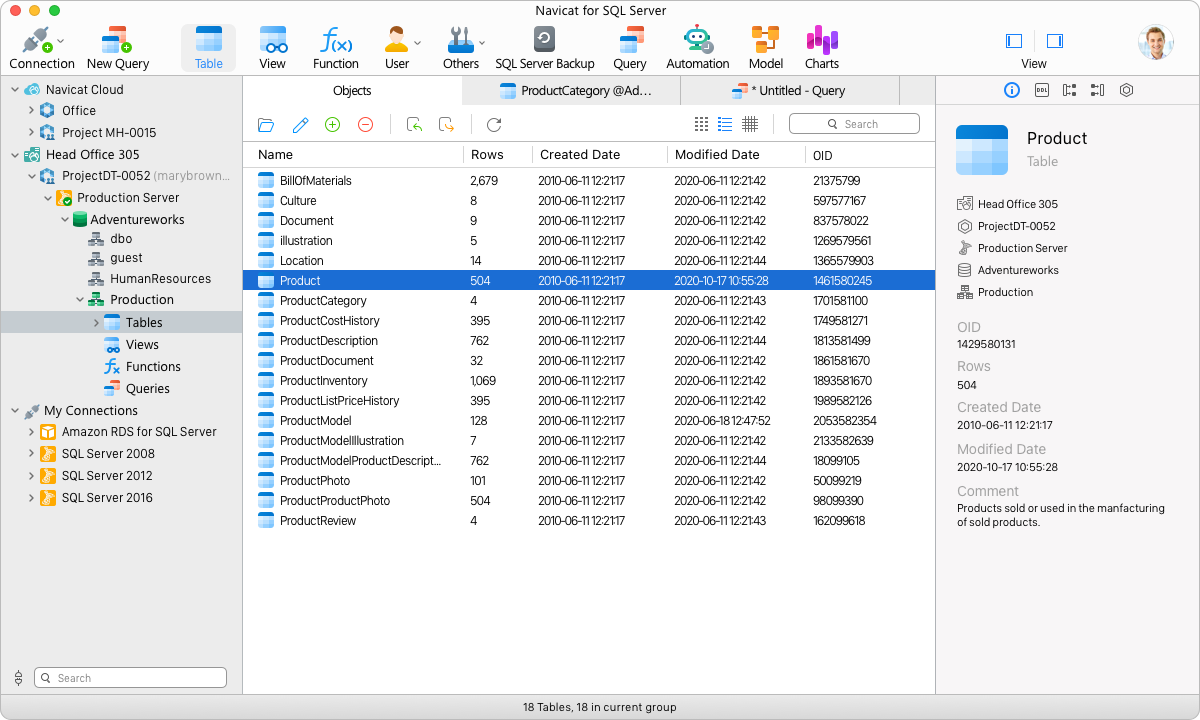The width and height of the screenshot is (1200, 720).
Task: Open the Import Wizard icon
Action: pos(414,124)
